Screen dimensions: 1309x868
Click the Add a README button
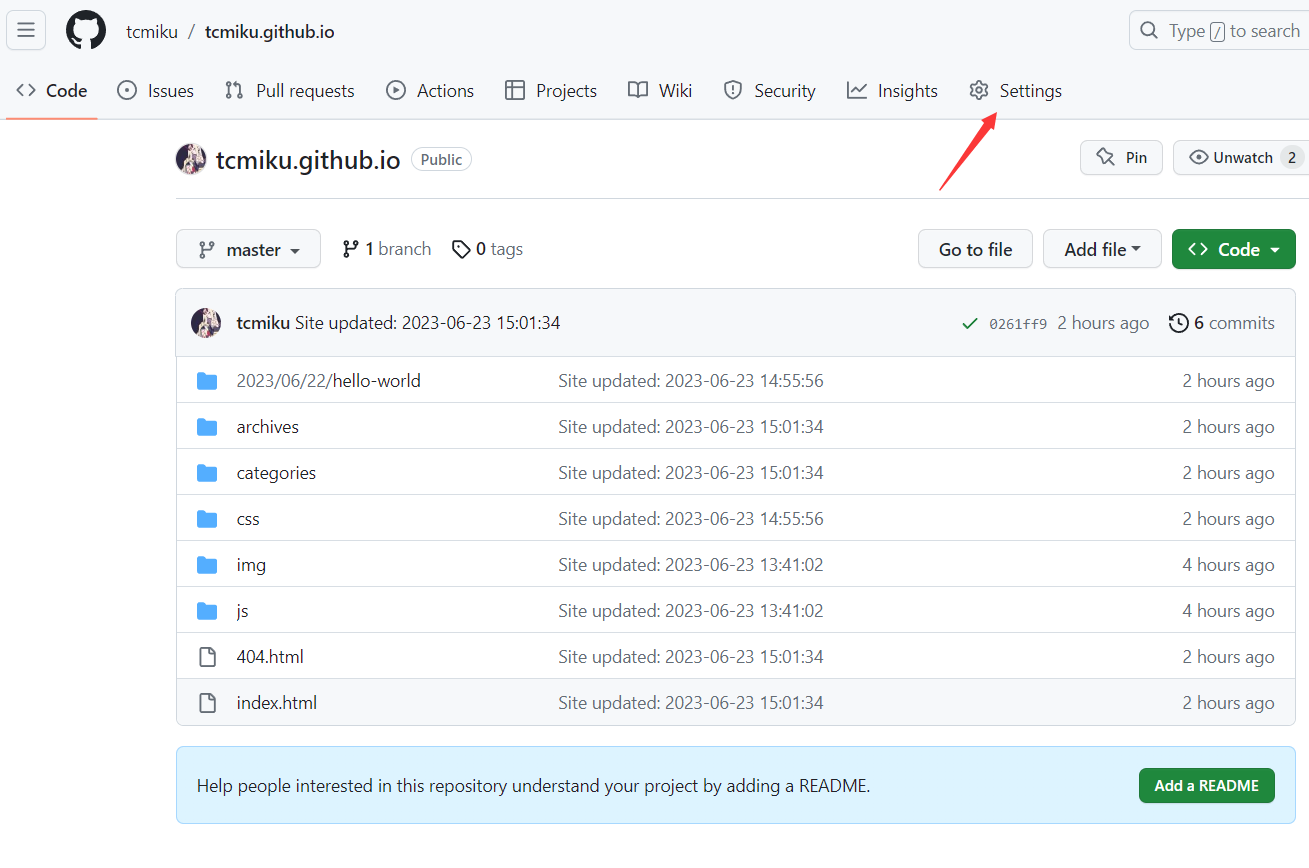tap(1206, 786)
